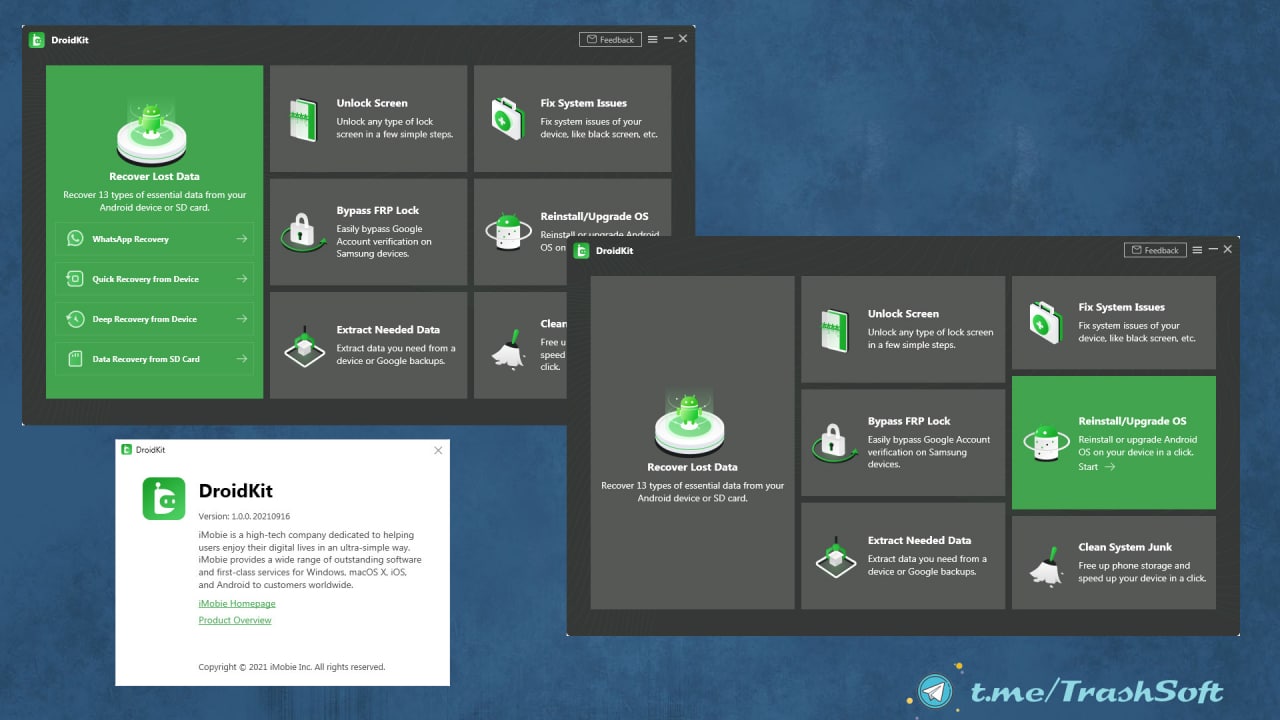Click Bypass FRP Lock title in back window
Image resolution: width=1280 pixels, height=720 pixels.
click(378, 211)
